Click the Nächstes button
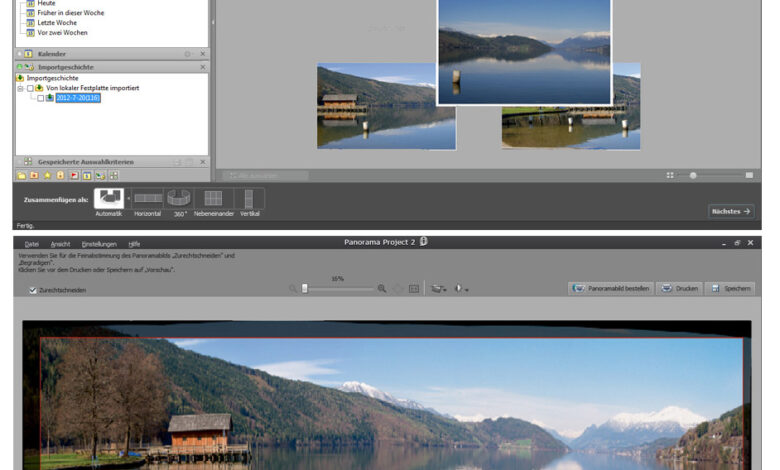Image resolution: width=780 pixels, height=470 pixels. [x=731, y=211]
